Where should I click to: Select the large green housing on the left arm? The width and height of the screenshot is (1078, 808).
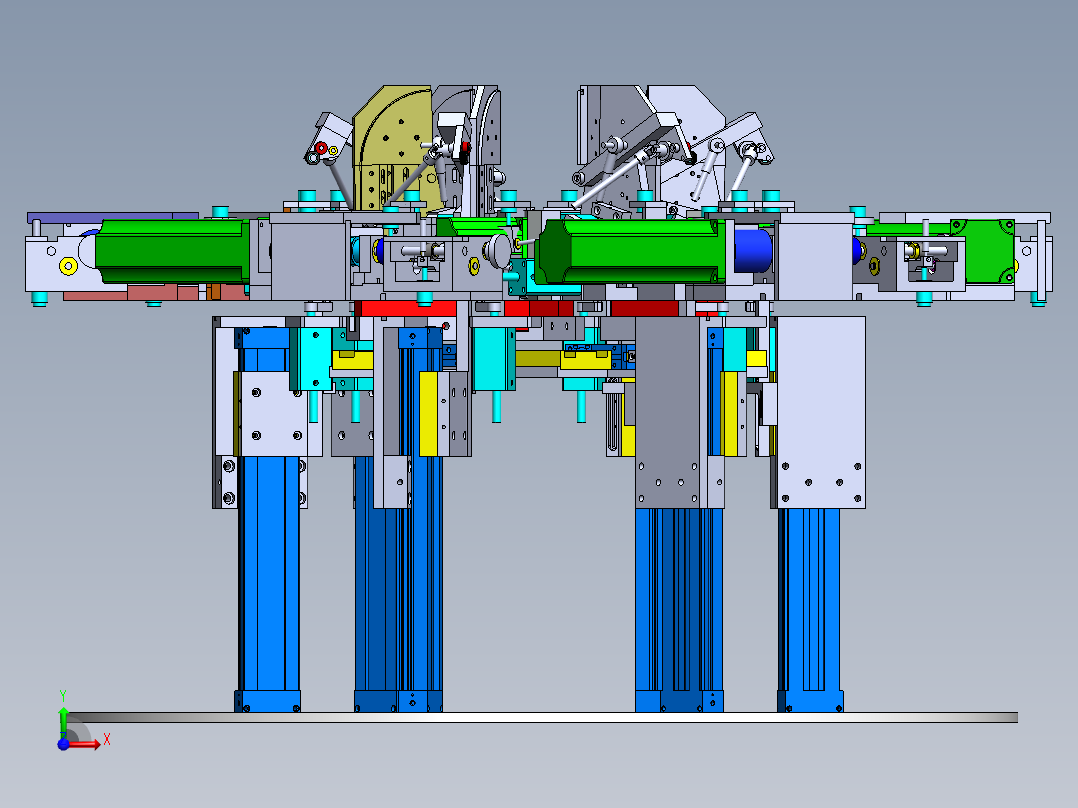[172, 252]
